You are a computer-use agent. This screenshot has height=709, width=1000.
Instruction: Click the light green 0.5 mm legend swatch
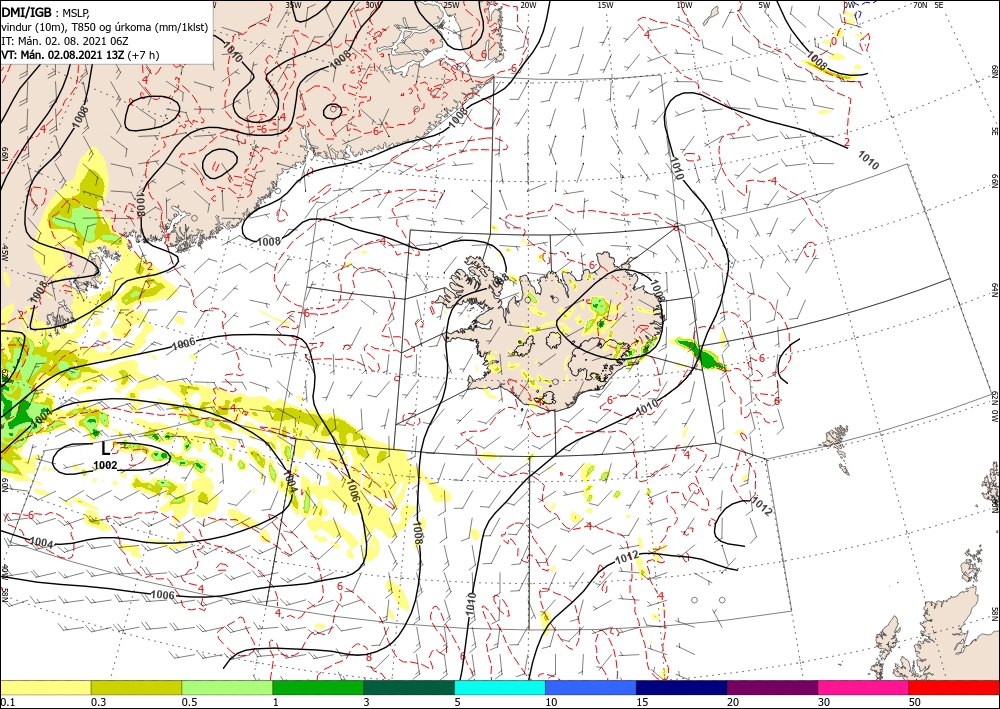point(227,687)
